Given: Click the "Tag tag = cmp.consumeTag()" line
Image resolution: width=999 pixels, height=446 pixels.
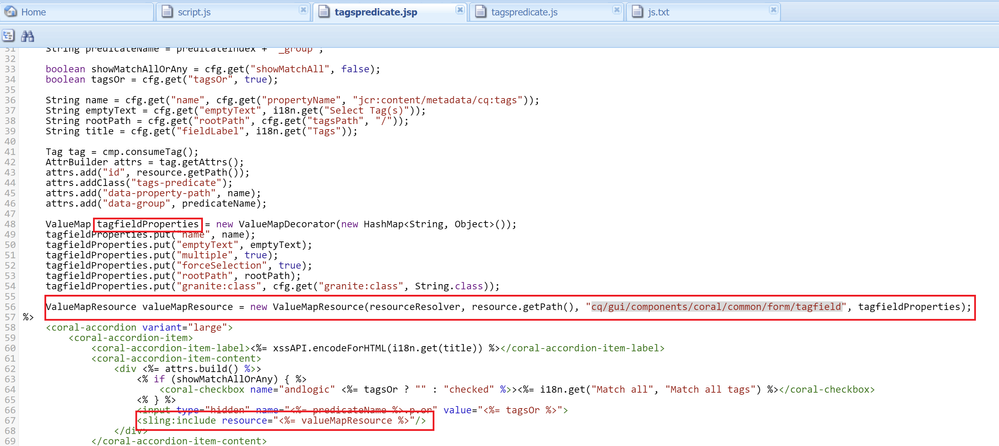Looking at the screenshot, I should click(x=121, y=152).
